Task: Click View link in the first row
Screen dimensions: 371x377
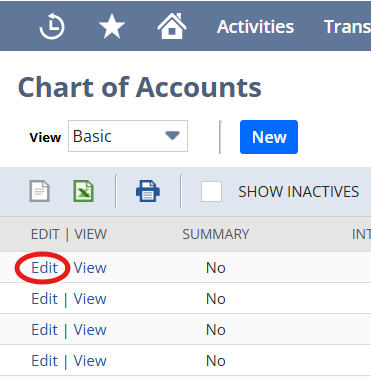Action: (90, 268)
